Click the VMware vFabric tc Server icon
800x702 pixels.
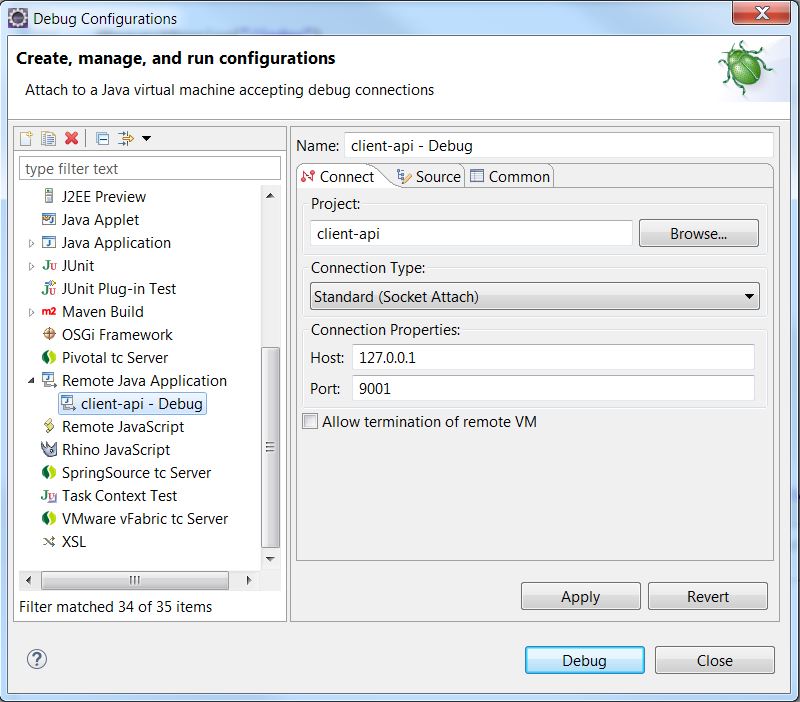click(49, 518)
